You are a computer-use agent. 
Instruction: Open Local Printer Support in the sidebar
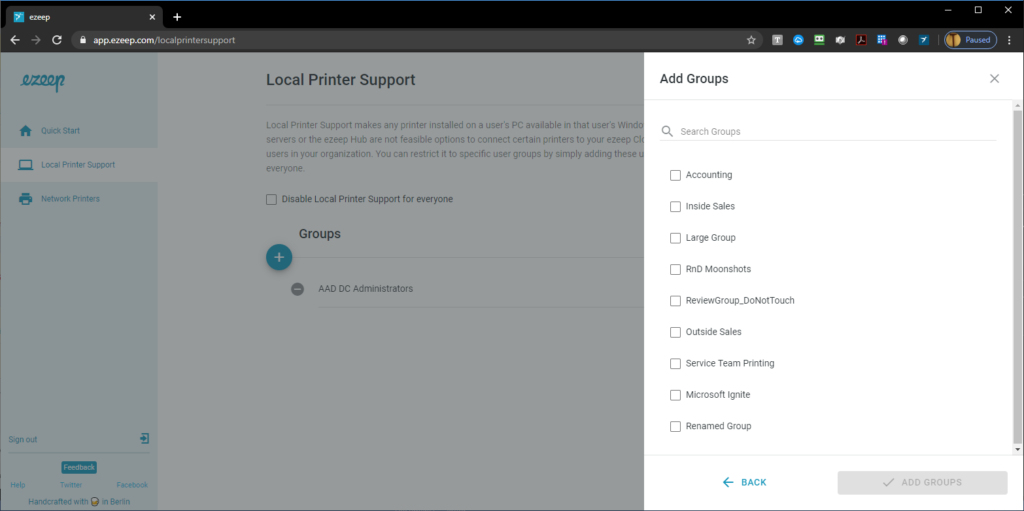click(x=78, y=165)
